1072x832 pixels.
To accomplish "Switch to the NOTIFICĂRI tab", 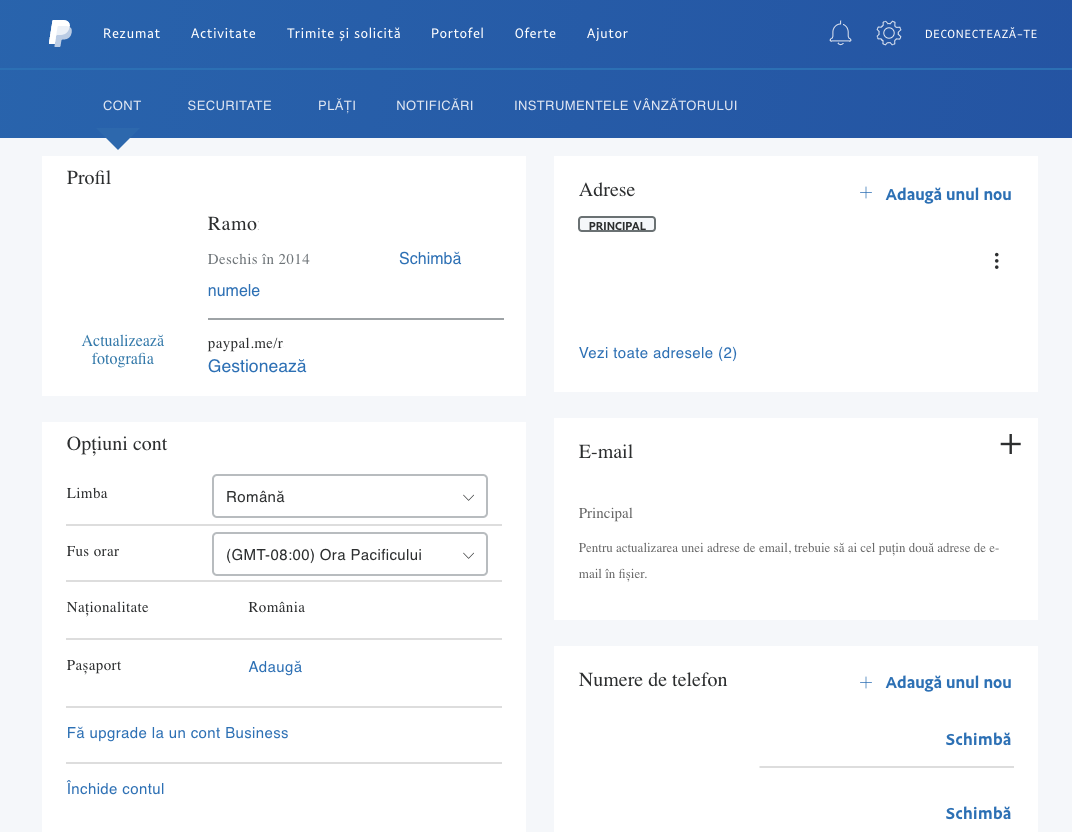I will [434, 105].
